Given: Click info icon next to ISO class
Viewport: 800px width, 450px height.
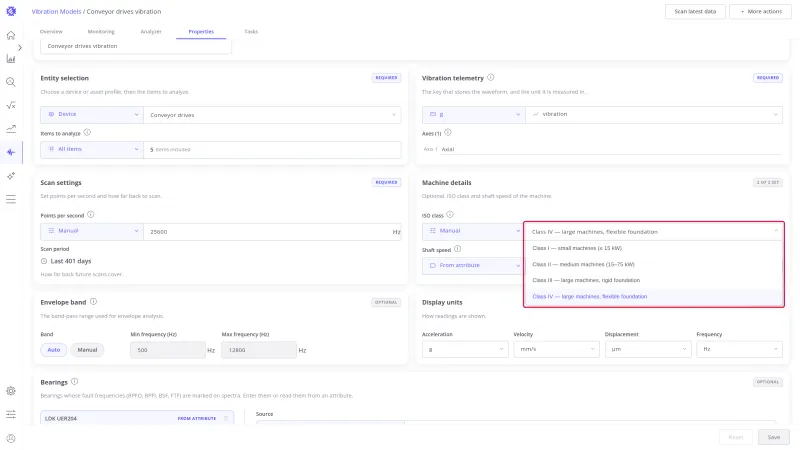Looking at the screenshot, I should click(x=450, y=215).
